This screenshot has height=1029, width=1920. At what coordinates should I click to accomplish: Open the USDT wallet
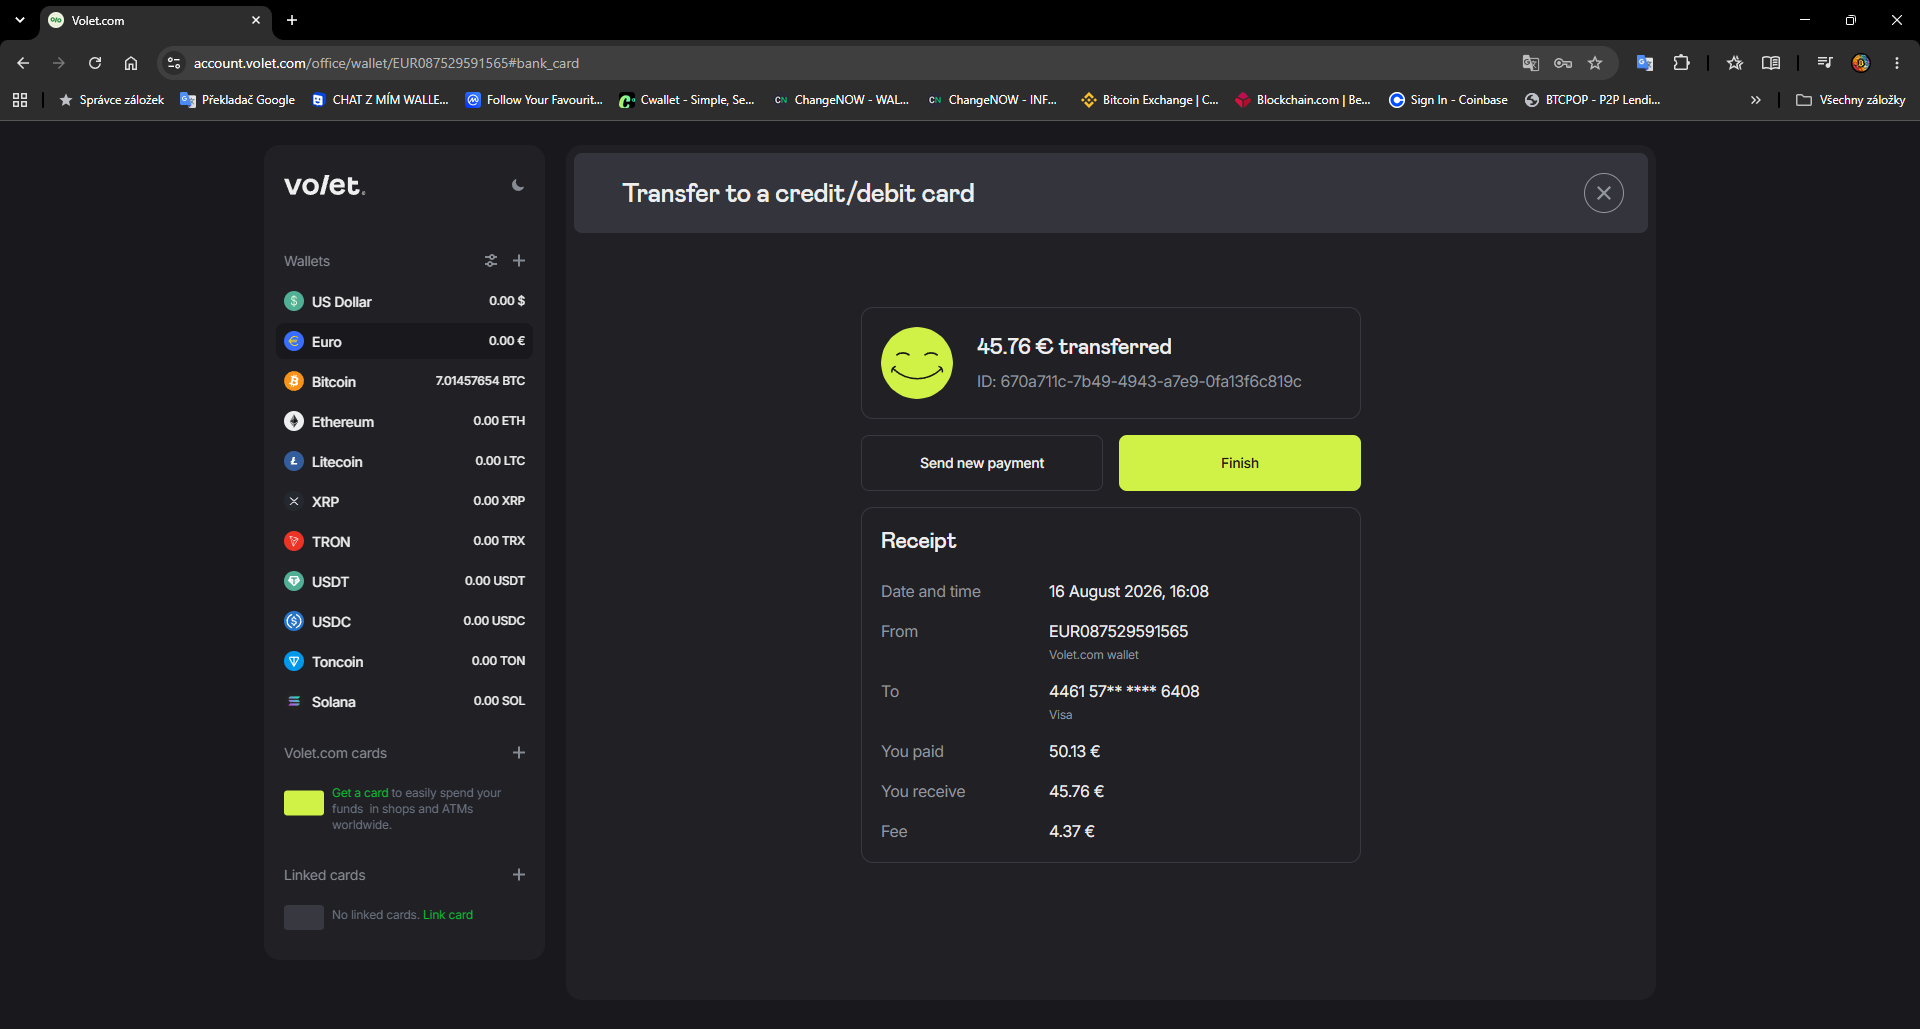(404, 581)
